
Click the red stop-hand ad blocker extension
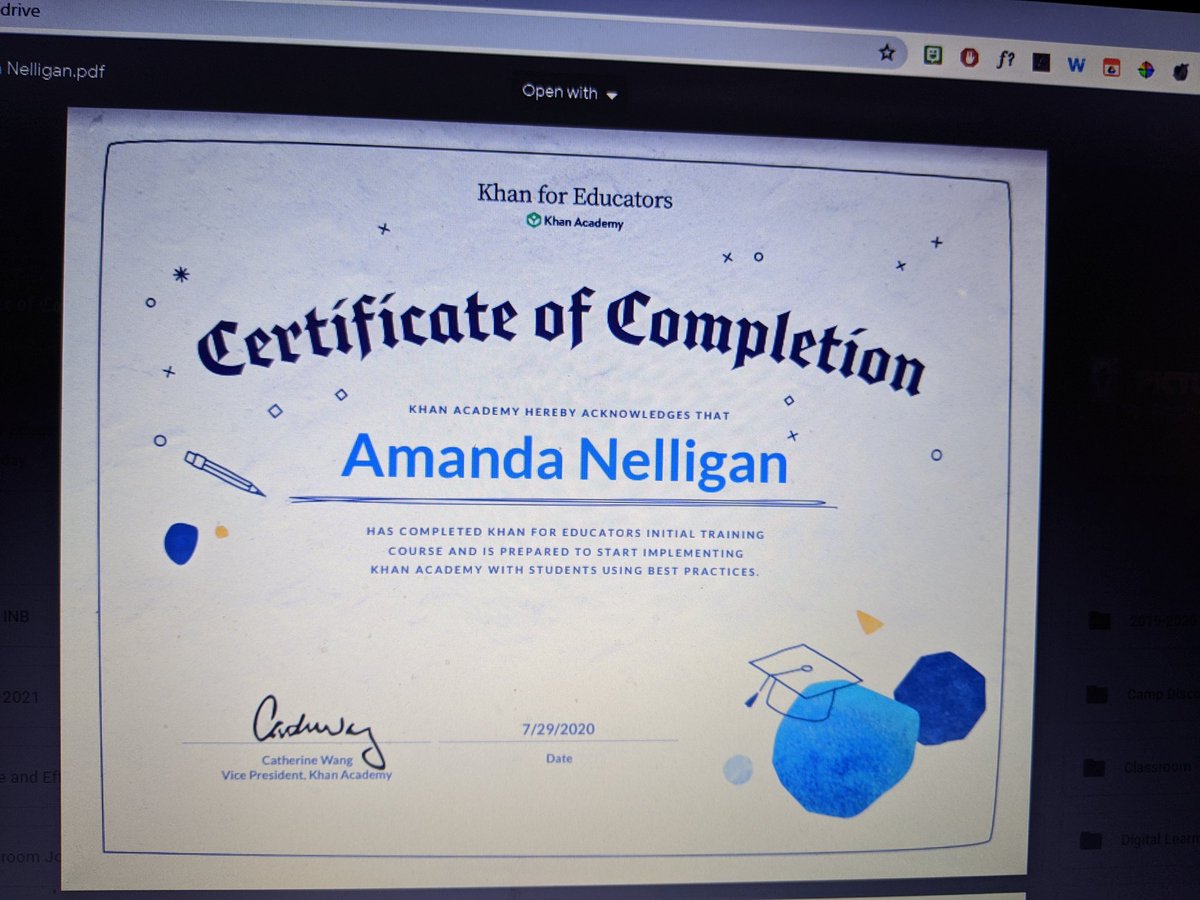coord(969,58)
